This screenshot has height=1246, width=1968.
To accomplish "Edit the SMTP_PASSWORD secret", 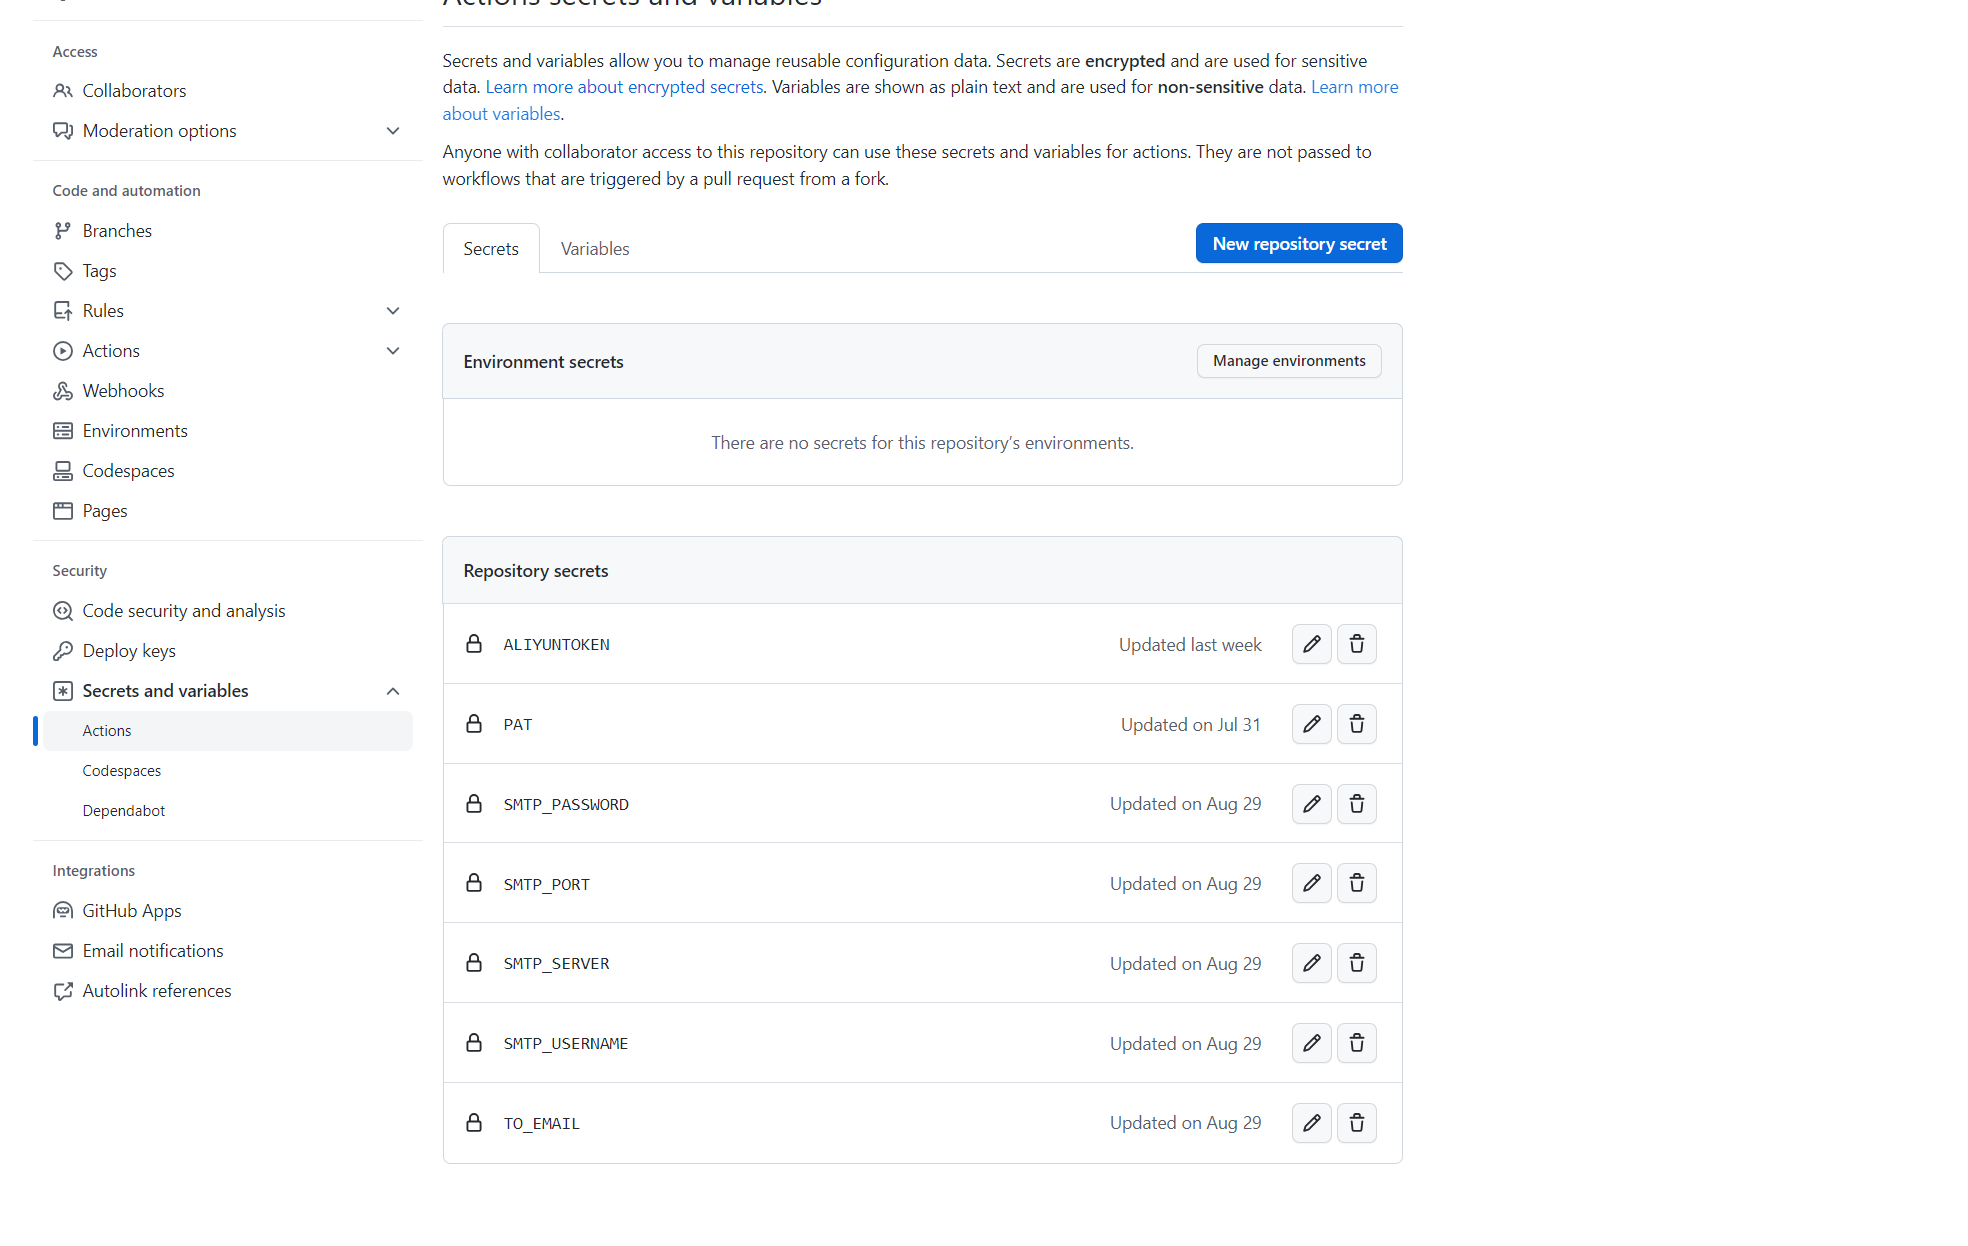I will [1311, 803].
